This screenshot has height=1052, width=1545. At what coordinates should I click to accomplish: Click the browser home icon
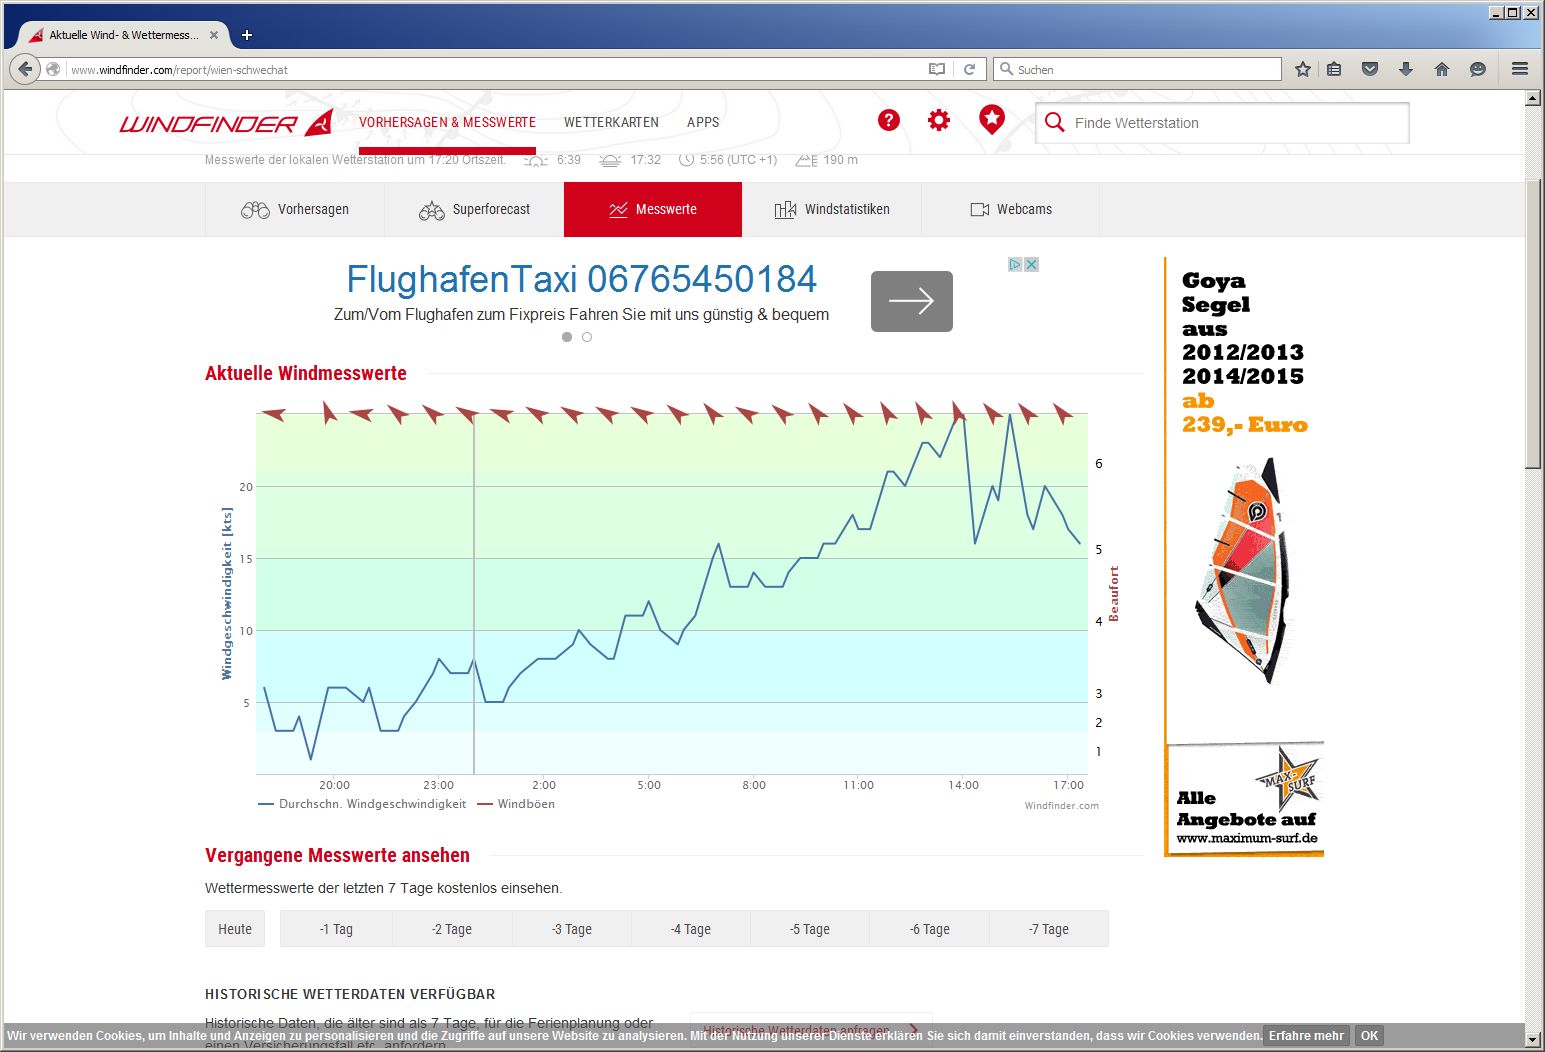click(x=1441, y=69)
